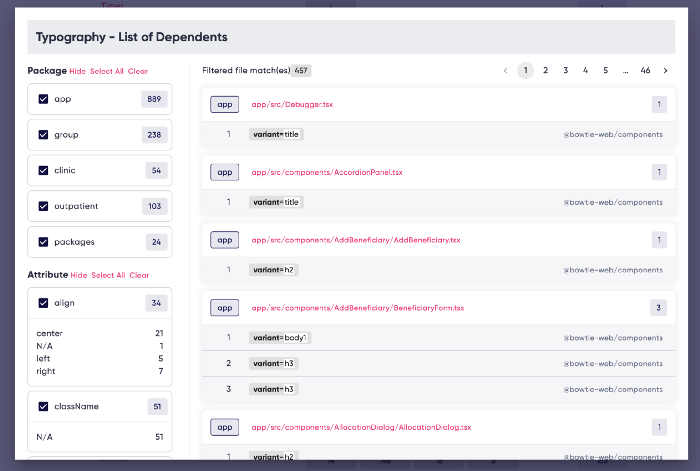
Task: Clear the Package filters
Action: tap(138, 71)
